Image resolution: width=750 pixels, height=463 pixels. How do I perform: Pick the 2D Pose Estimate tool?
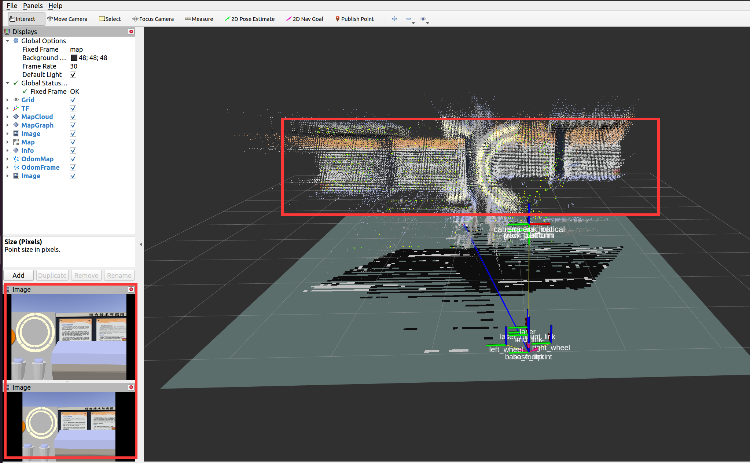(251, 18)
